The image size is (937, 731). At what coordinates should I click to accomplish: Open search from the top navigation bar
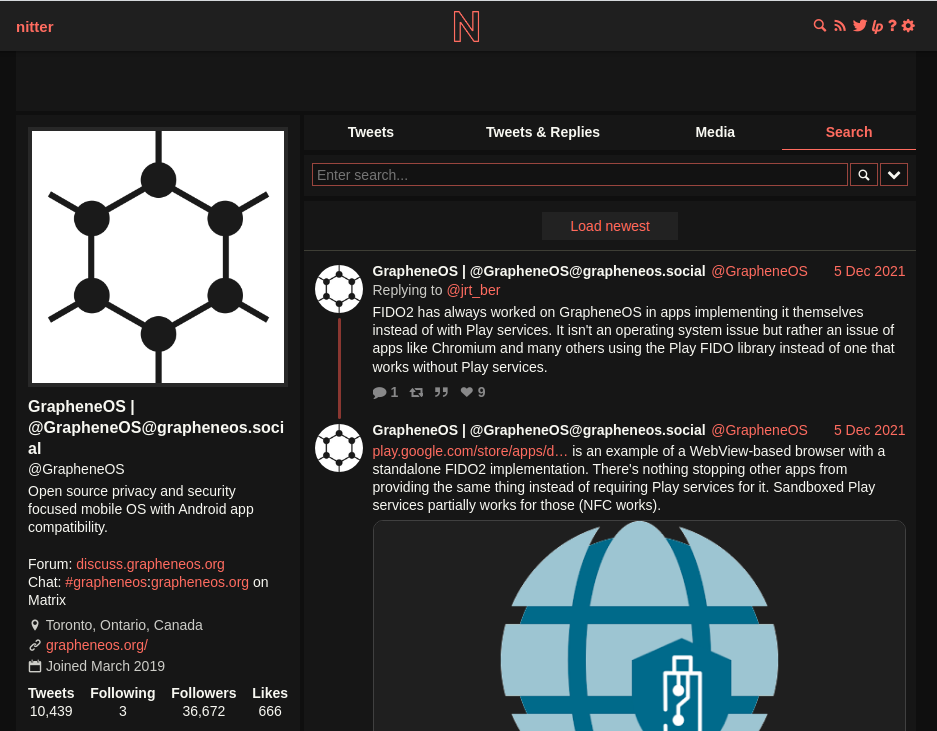tap(820, 26)
